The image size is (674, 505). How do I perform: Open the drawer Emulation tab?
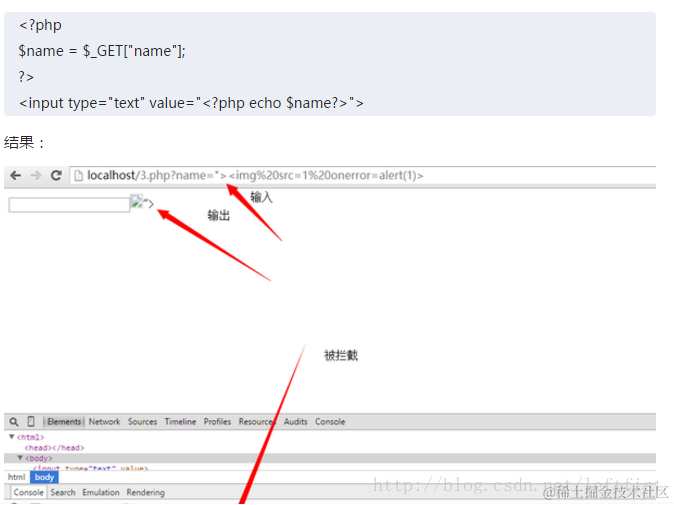tap(101, 493)
